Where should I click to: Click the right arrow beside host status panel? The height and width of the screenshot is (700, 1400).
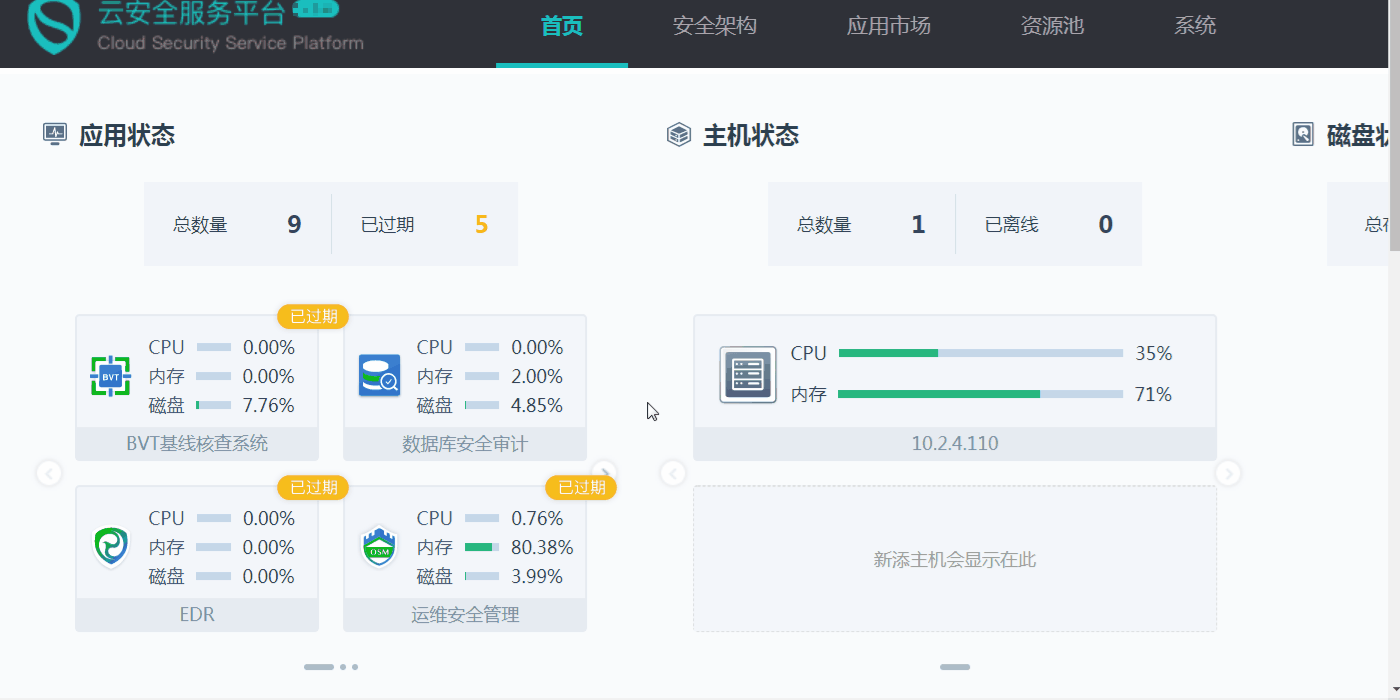point(1228,473)
